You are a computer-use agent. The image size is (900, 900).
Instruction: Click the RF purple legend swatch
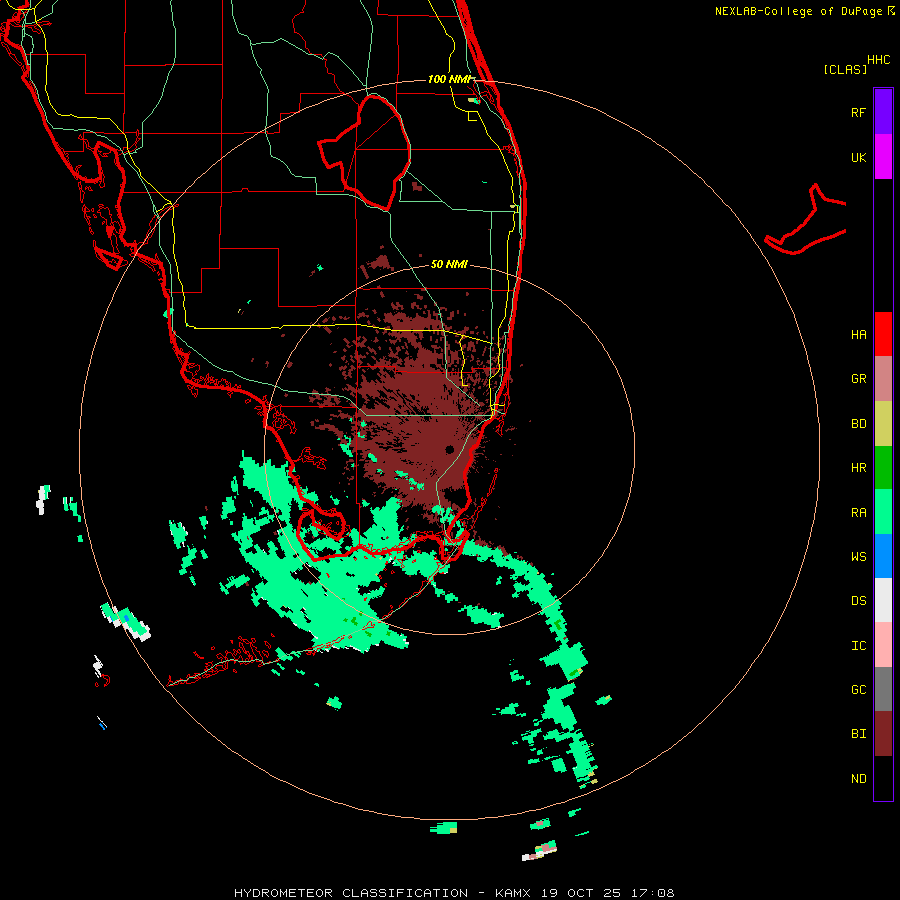(883, 112)
